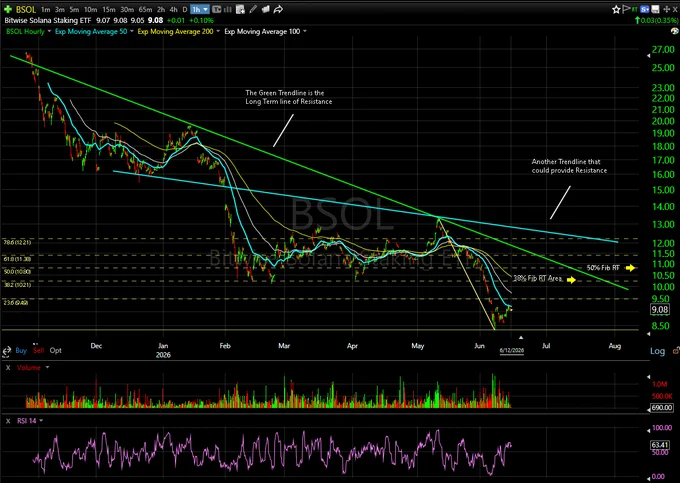Toggle the green RT real-time indicator
Image resolution: width=680 pixels, height=483 pixels.
click(x=635, y=9)
